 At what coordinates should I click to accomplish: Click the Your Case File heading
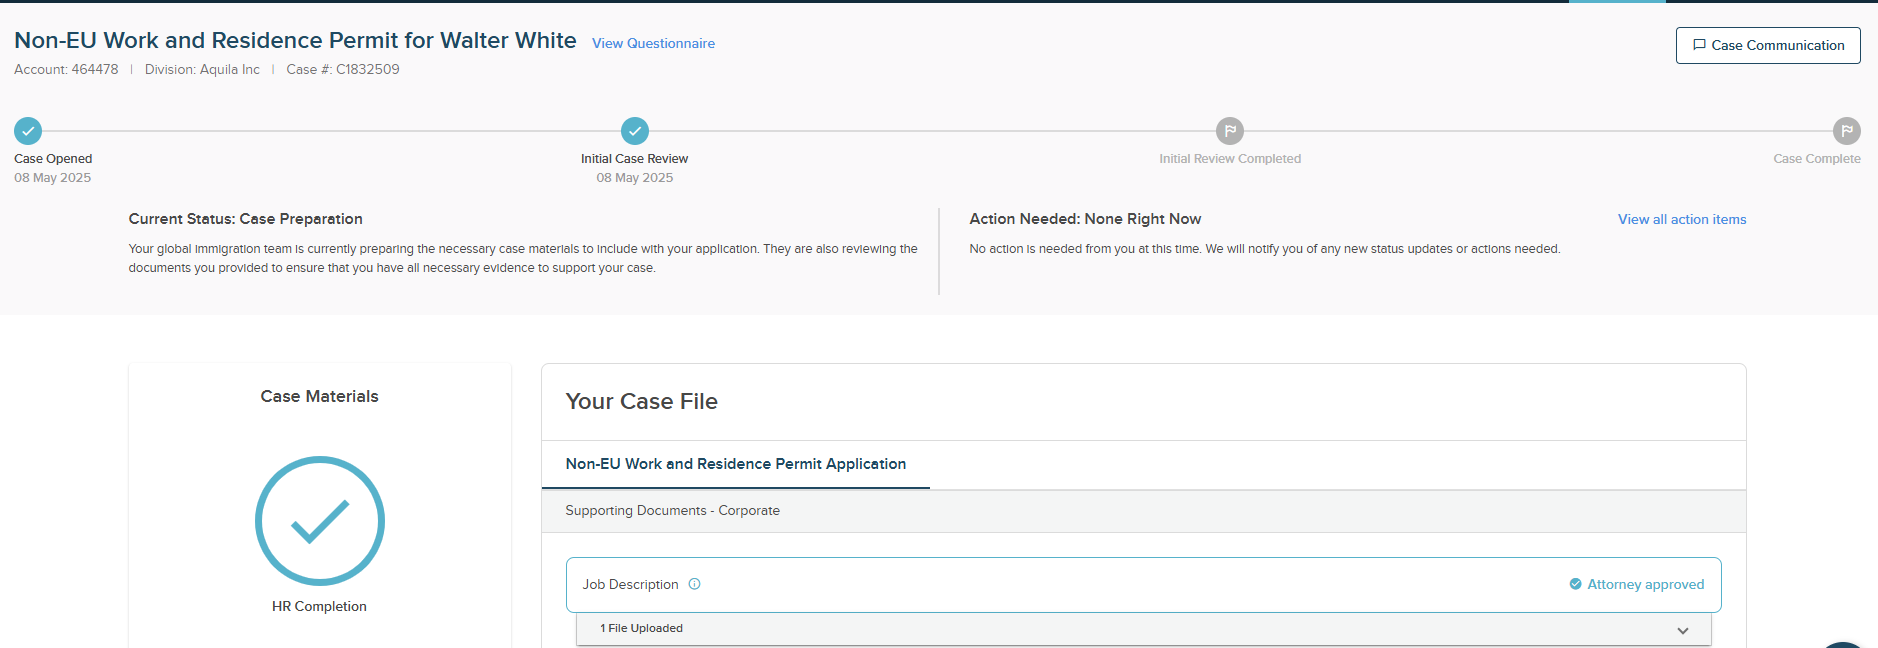pos(642,401)
